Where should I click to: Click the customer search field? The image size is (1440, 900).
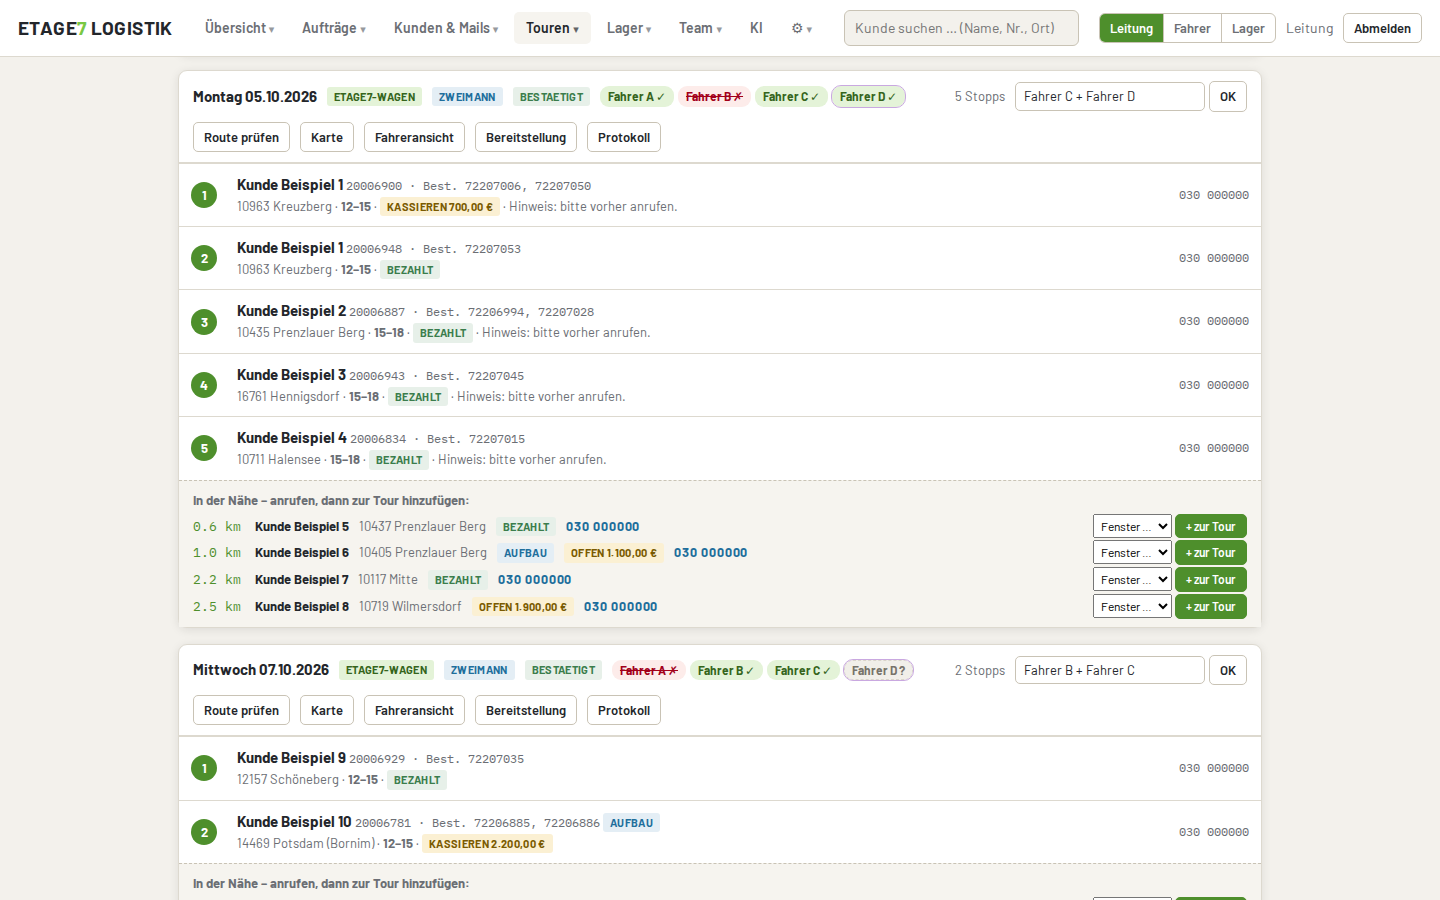pos(961,28)
